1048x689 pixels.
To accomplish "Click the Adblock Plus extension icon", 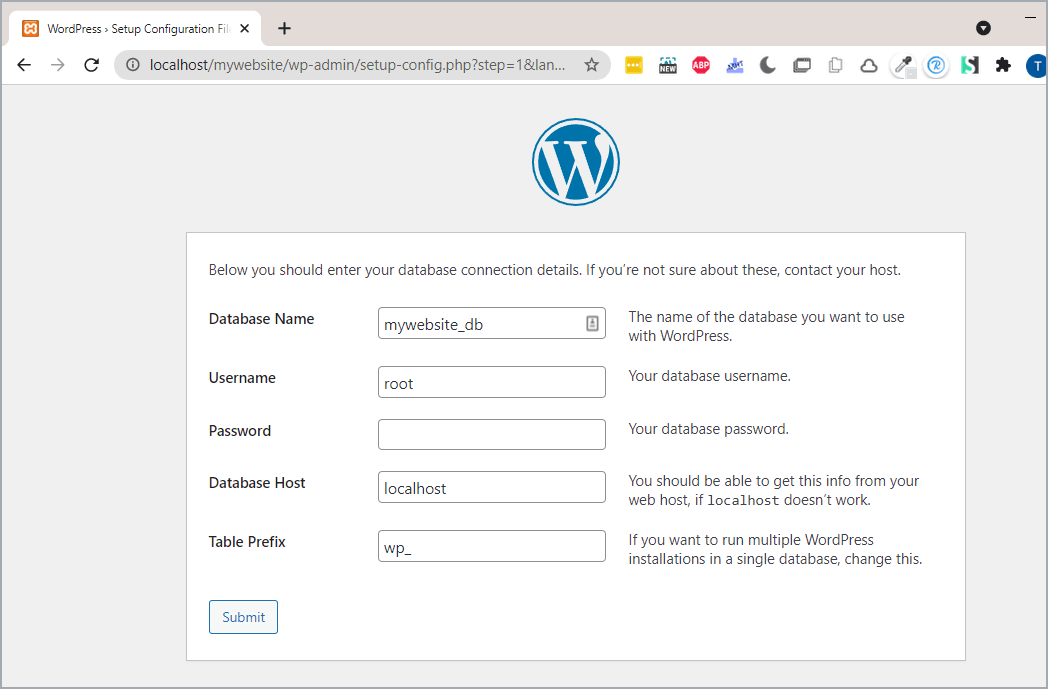I will [701, 65].
